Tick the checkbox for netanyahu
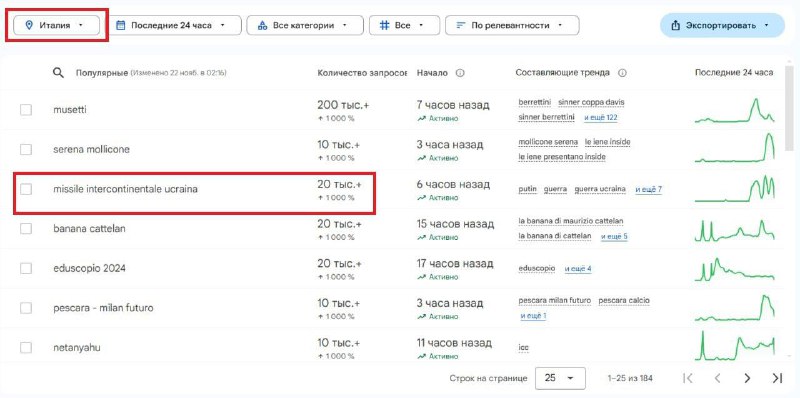The width and height of the screenshot is (800, 398). click(26, 348)
